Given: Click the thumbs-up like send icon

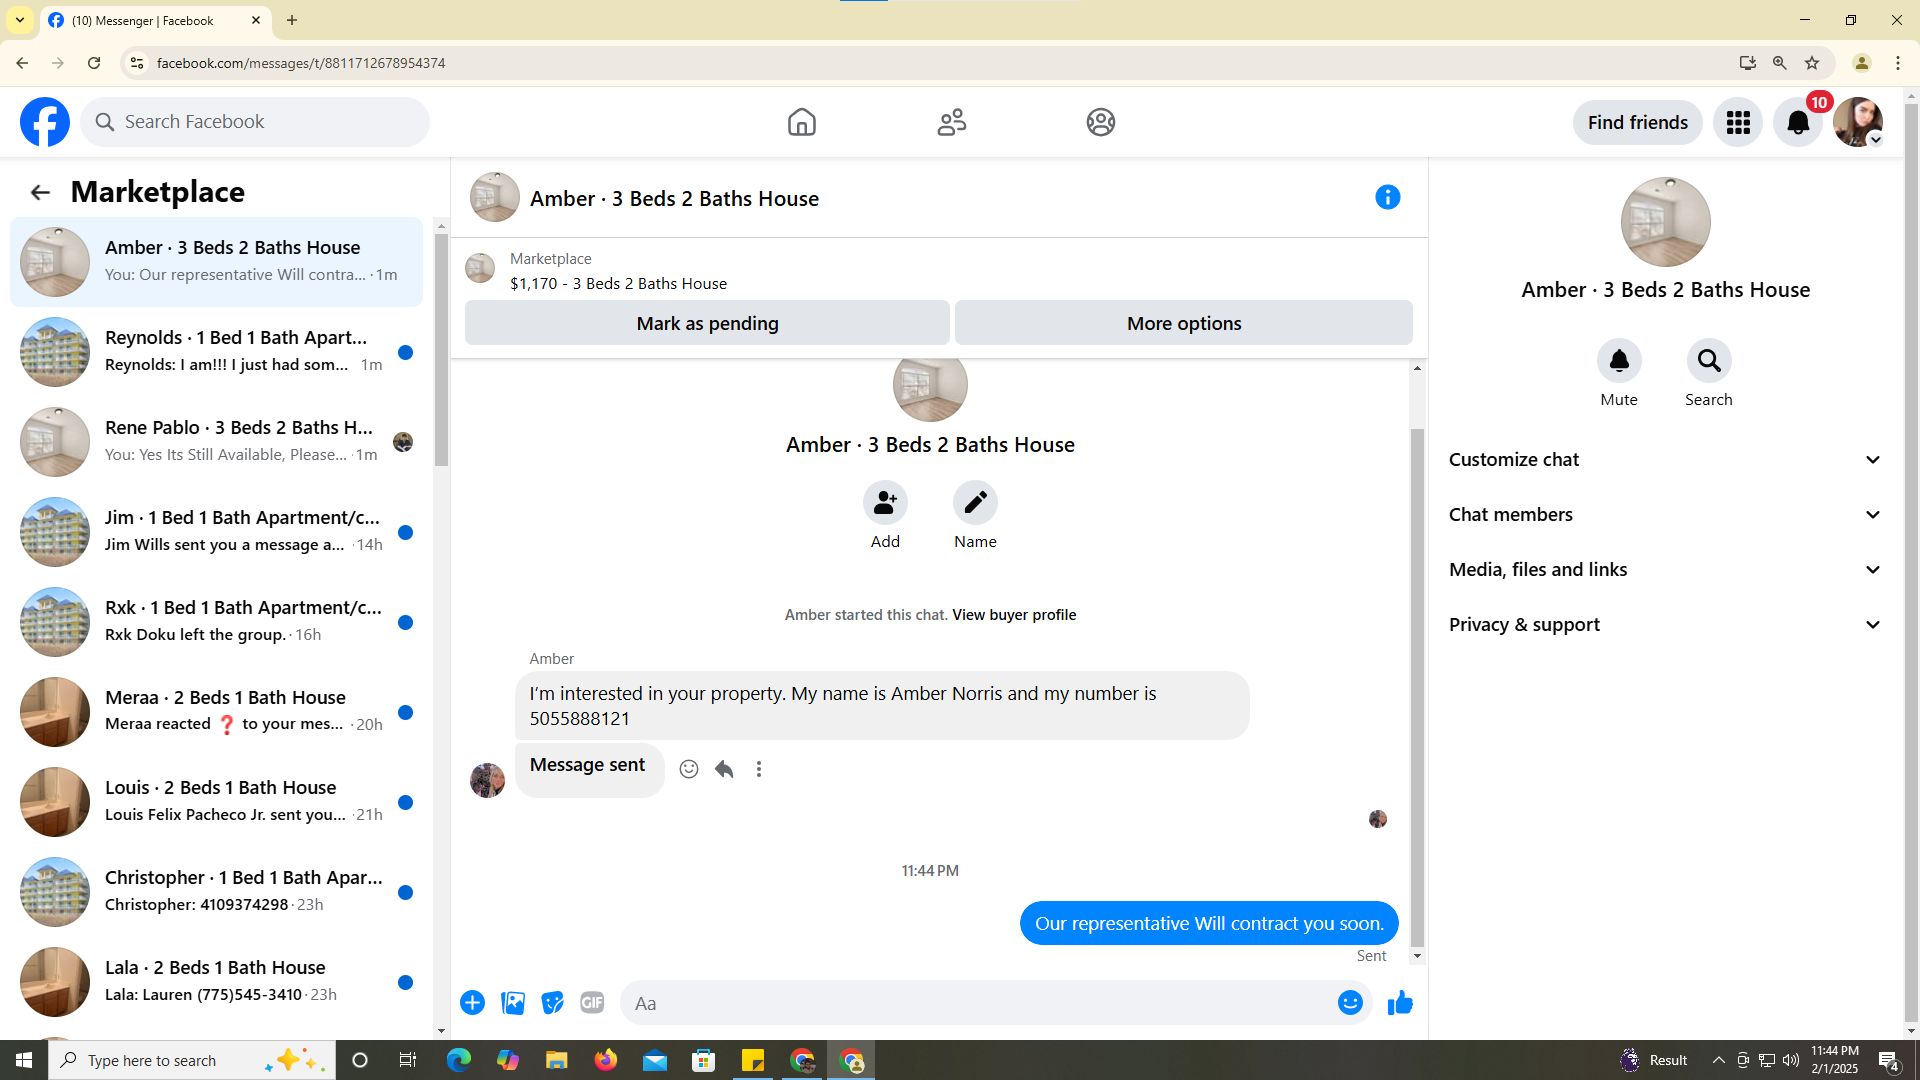Looking at the screenshot, I should click(x=1400, y=1003).
